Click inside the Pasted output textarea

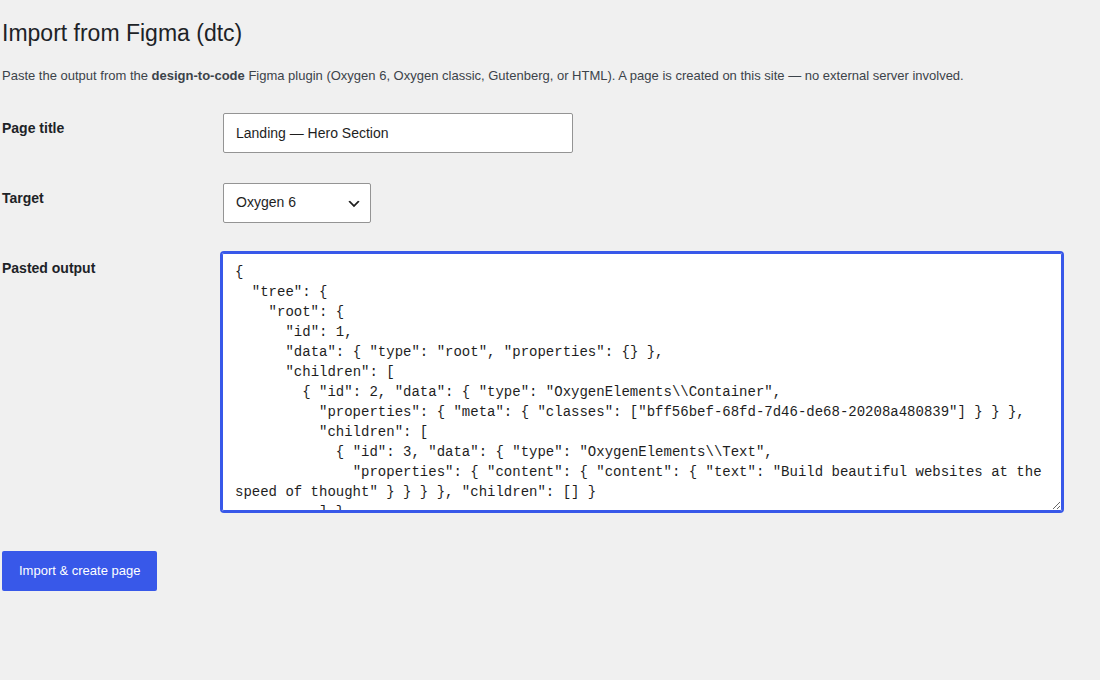tap(642, 382)
